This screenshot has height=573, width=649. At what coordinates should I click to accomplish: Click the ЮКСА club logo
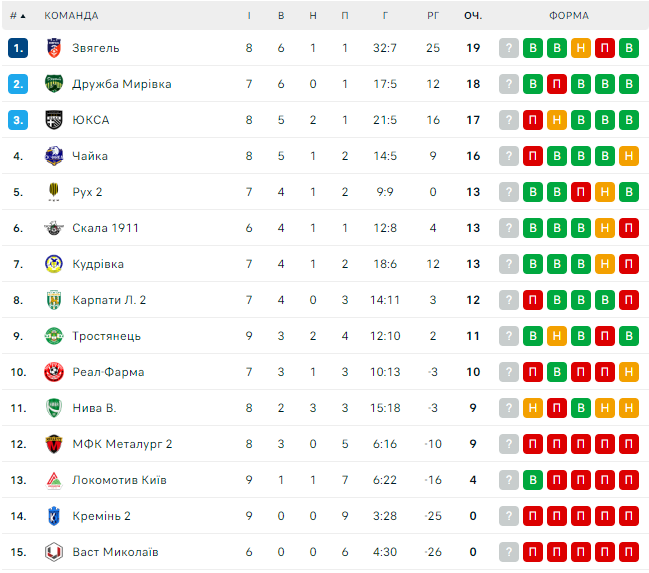click(x=54, y=120)
